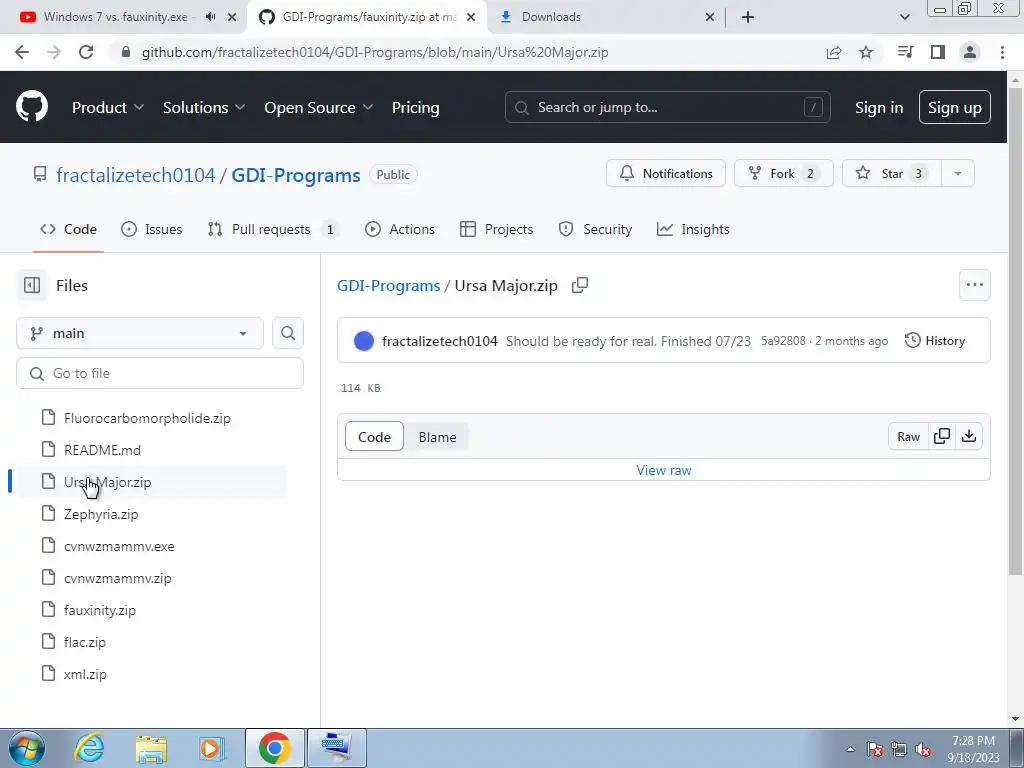This screenshot has height=768, width=1024.
Task: Open the Projects tab
Action: [496, 229]
